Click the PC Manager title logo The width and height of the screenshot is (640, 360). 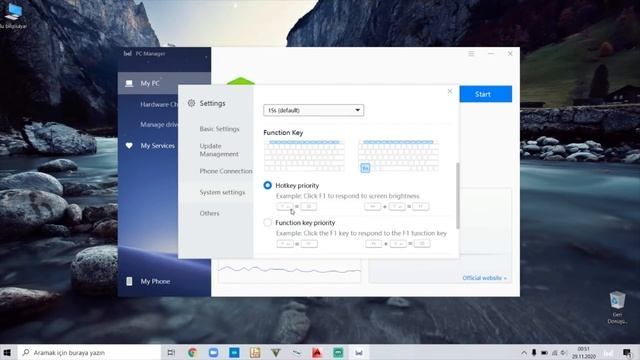coord(127,53)
